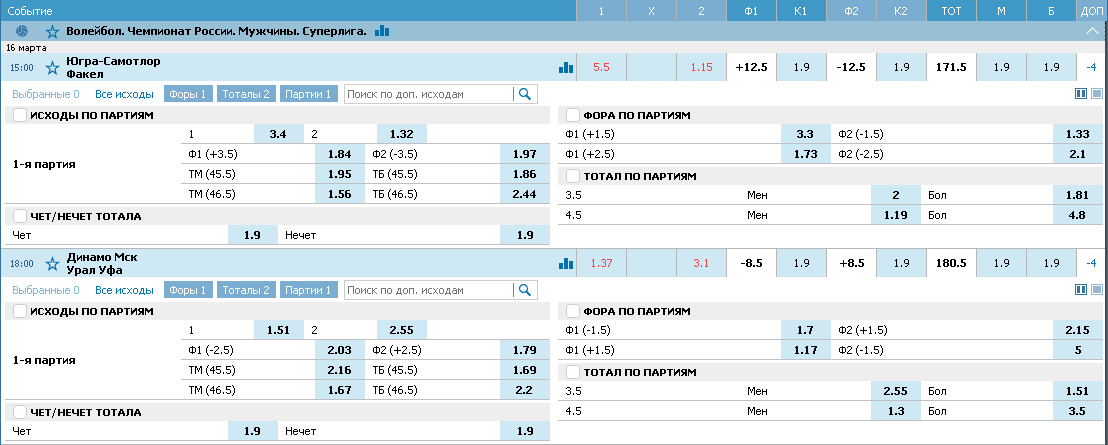Check ФОРА ПО ПАРТИЯМ box for Югра-Самотлор
The width and height of the screenshot is (1108, 445).
coord(573,115)
